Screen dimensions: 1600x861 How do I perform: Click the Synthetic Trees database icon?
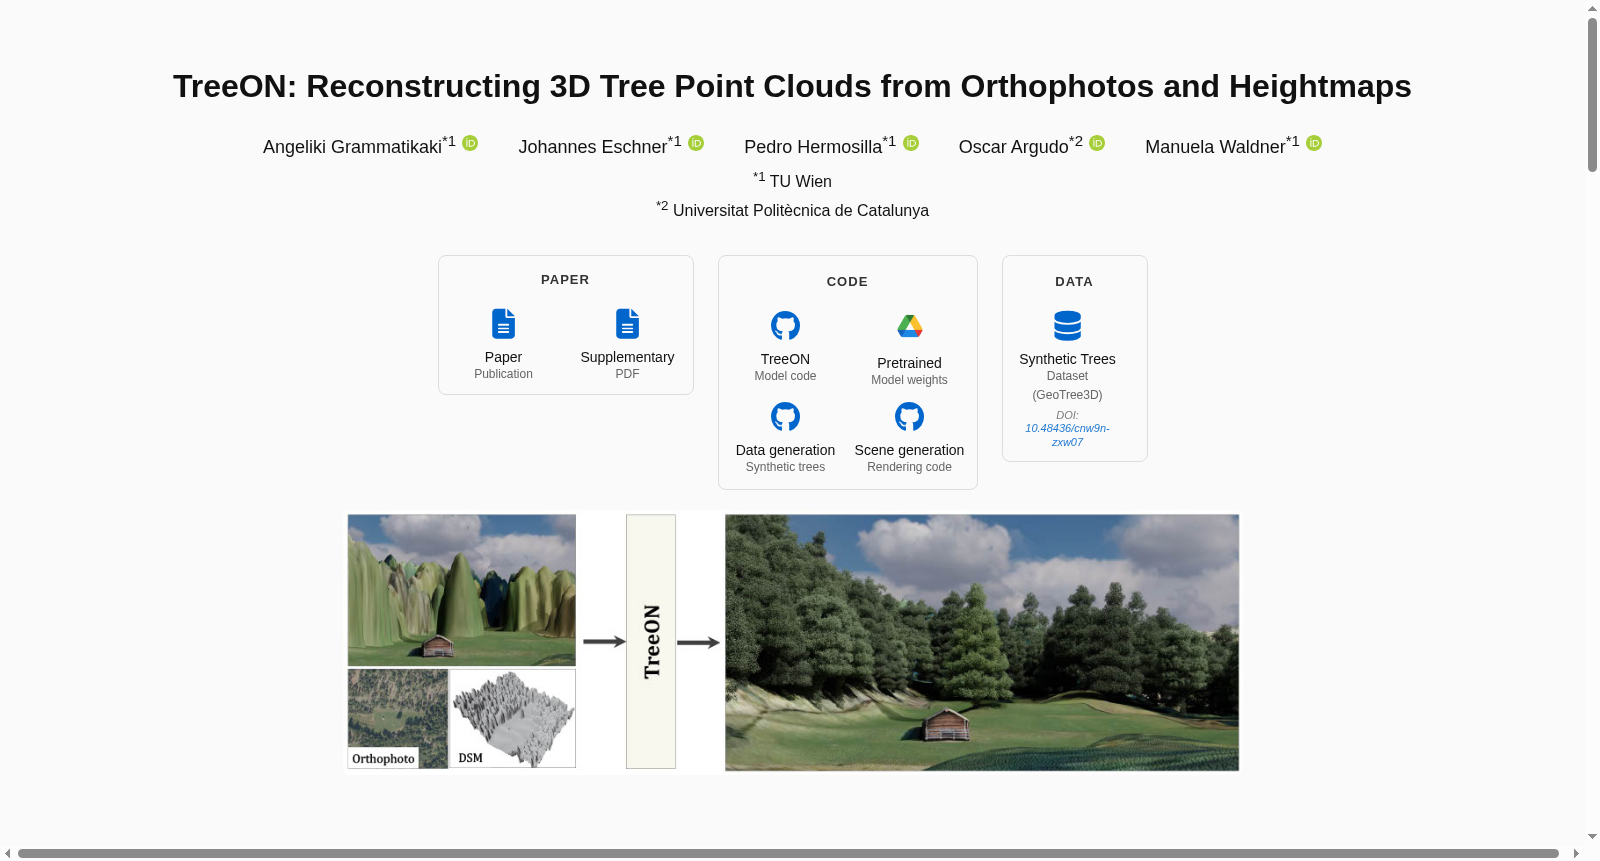[x=1067, y=326]
